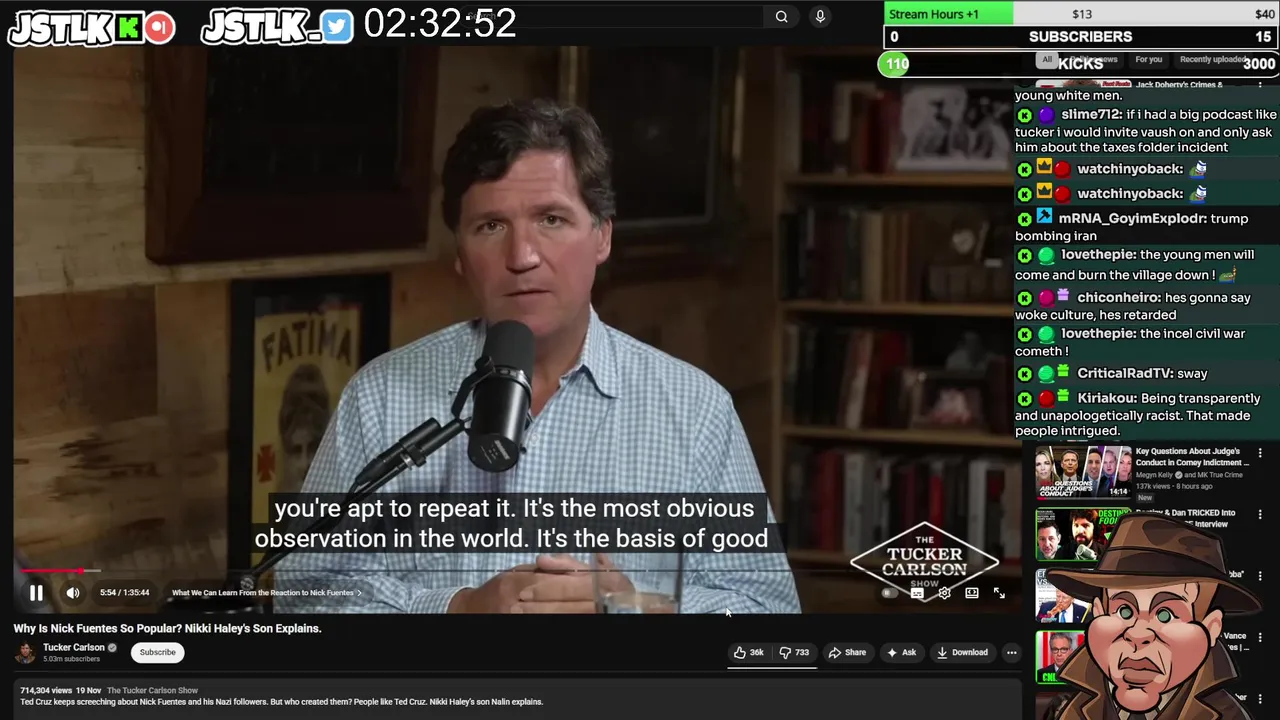Click chat username 'slime712'
1280x720 pixels.
(x=1091, y=115)
